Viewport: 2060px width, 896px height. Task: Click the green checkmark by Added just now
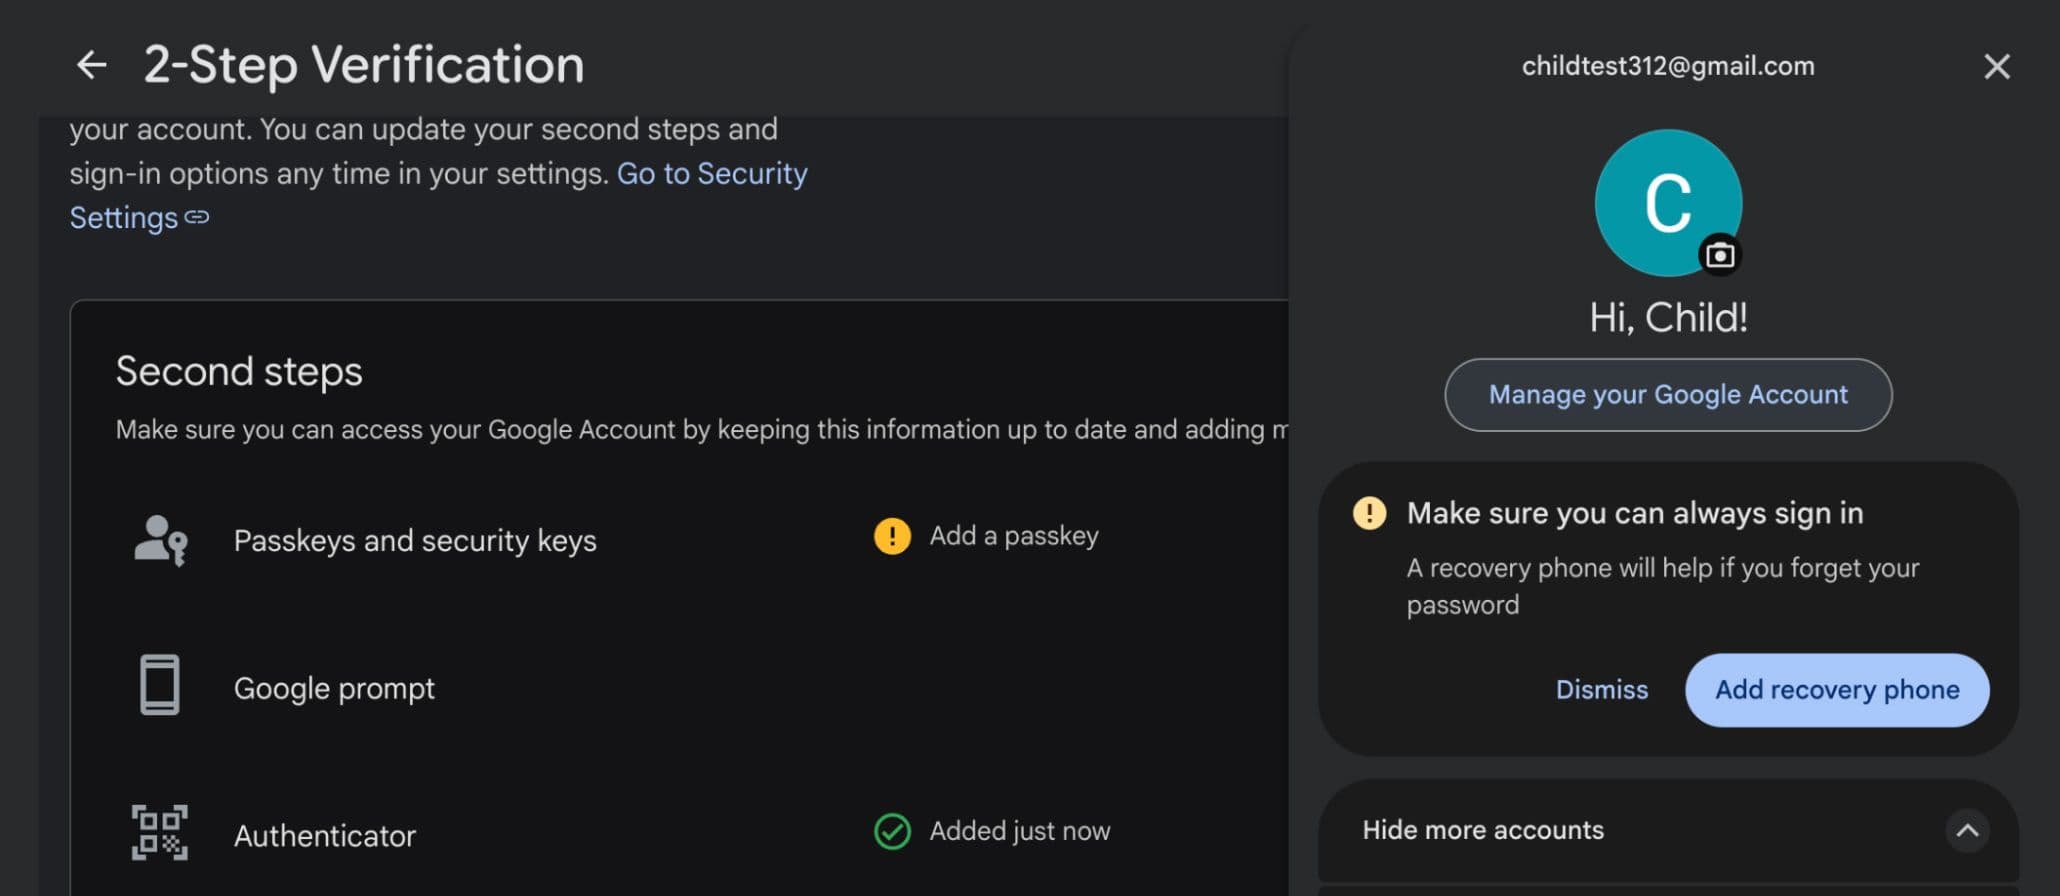click(892, 831)
